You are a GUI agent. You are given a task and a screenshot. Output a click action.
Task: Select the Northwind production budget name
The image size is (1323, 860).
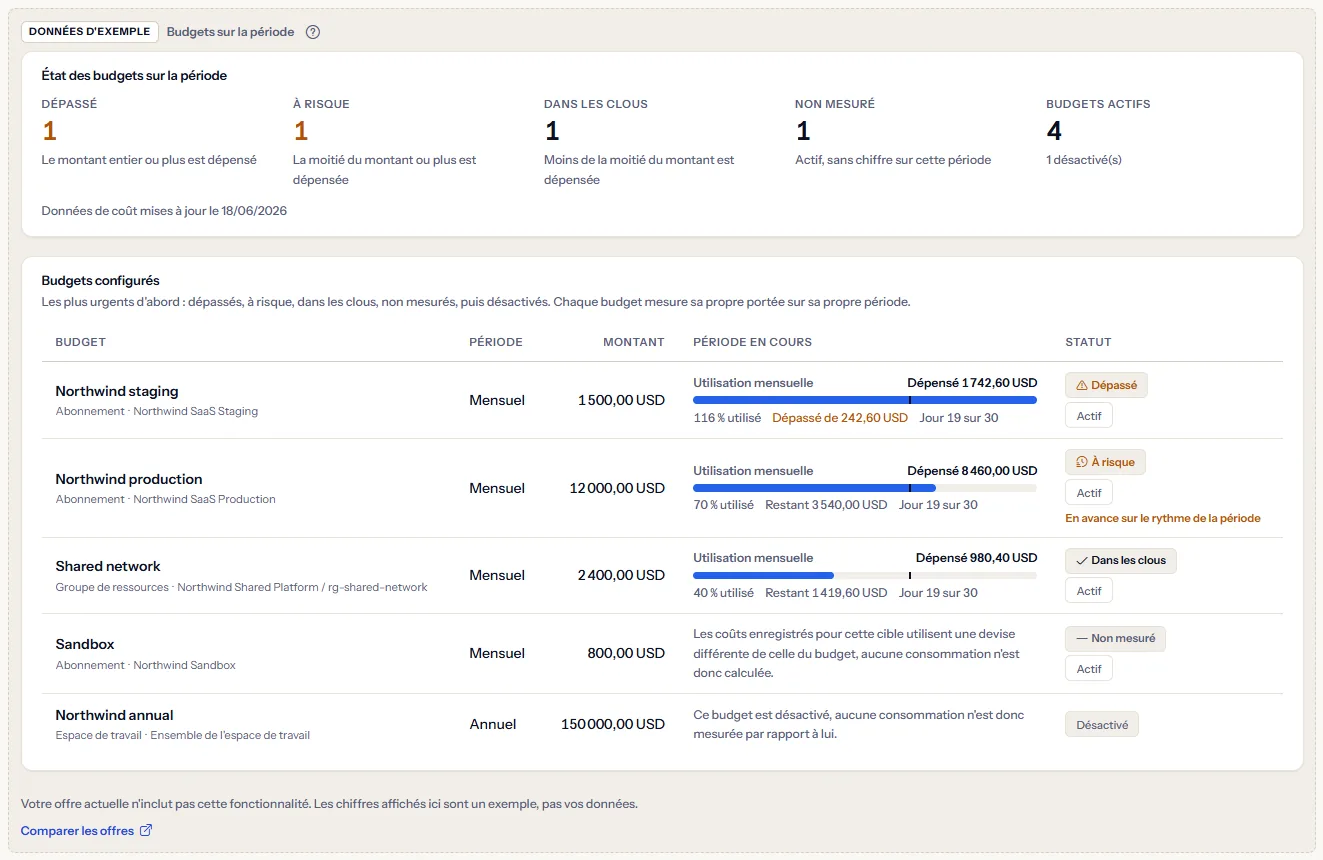[x=129, y=479]
